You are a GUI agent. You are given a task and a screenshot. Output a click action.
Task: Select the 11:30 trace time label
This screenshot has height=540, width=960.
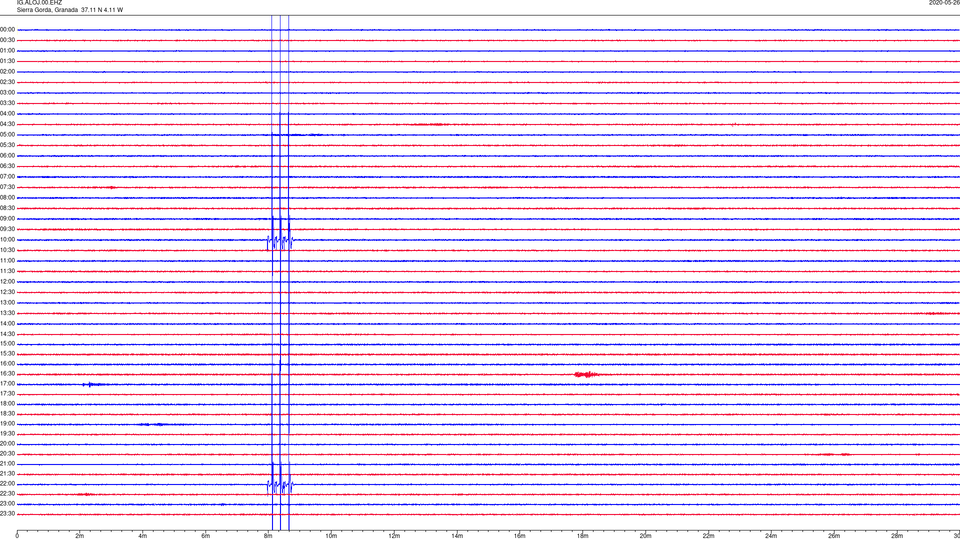7,271
